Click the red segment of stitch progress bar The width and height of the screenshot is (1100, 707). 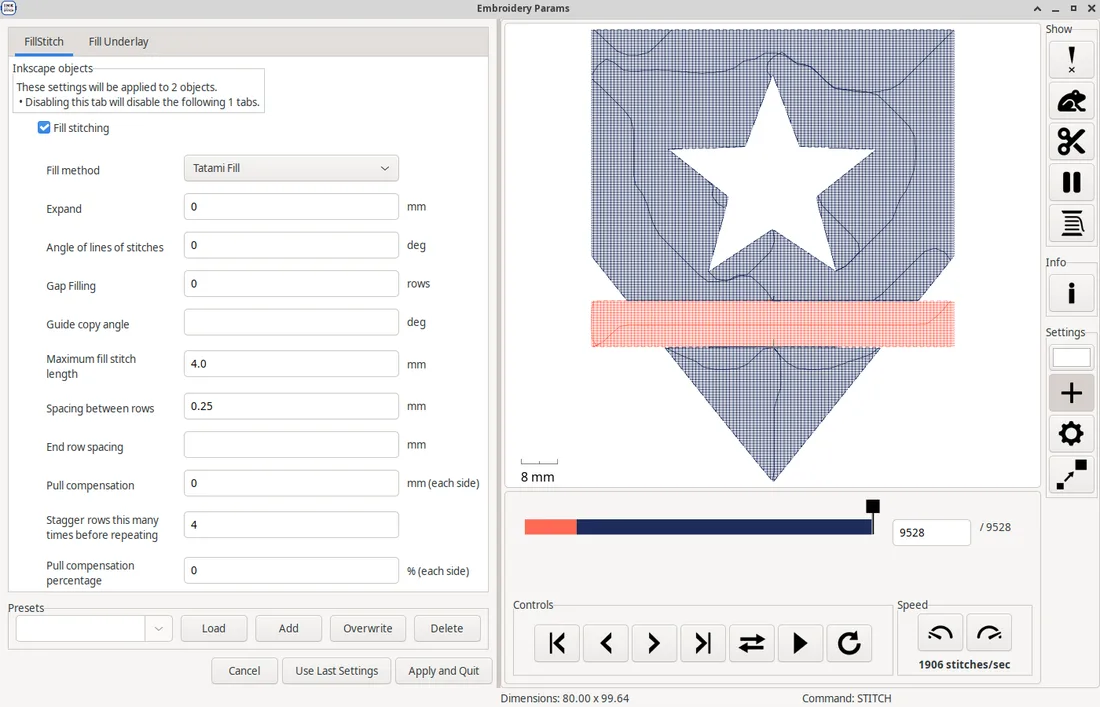point(551,527)
